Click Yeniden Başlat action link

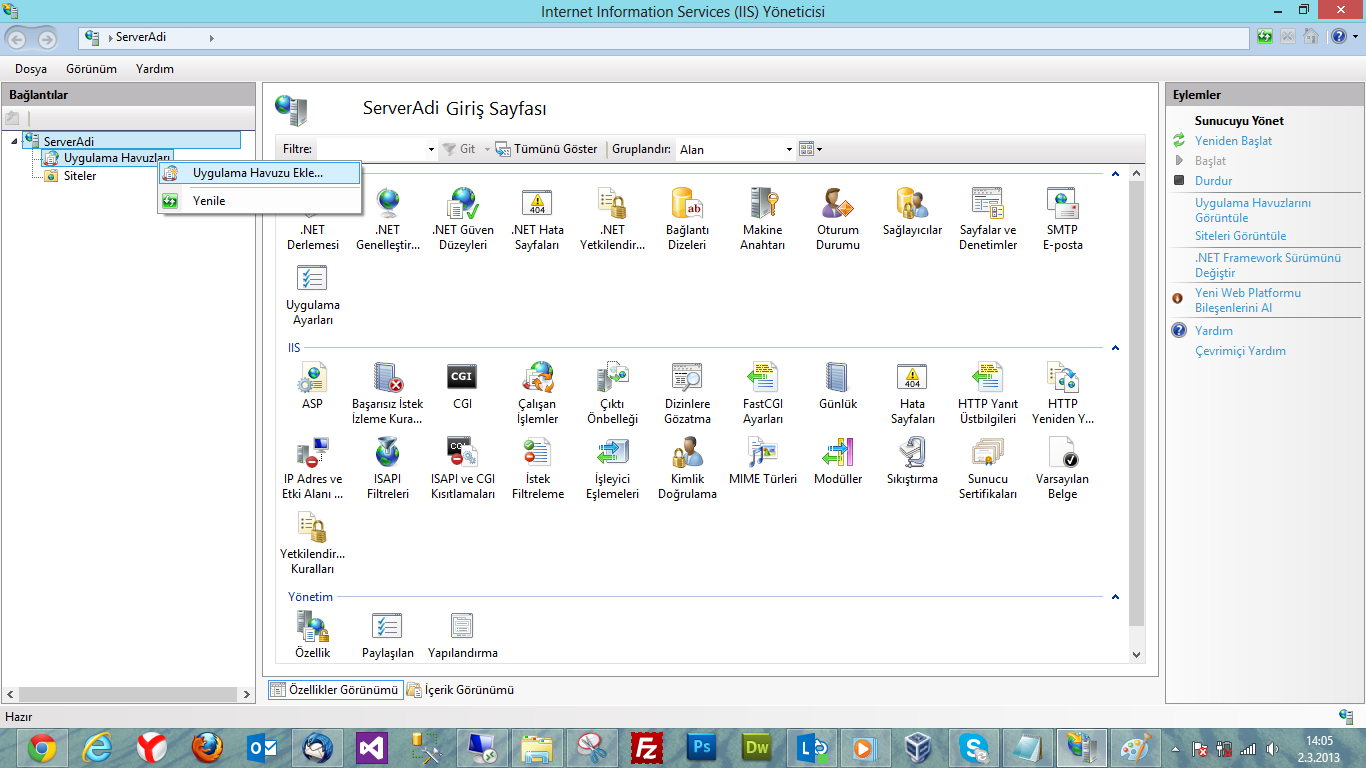[1233, 141]
